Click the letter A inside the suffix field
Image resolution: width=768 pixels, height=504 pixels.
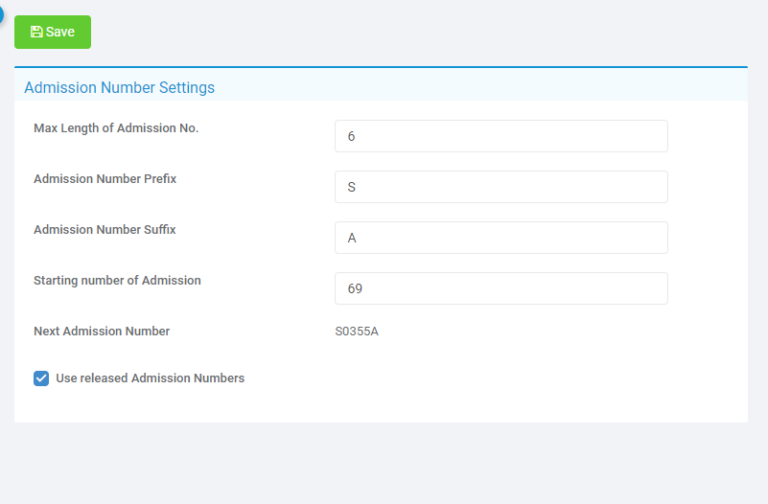[x=351, y=238]
